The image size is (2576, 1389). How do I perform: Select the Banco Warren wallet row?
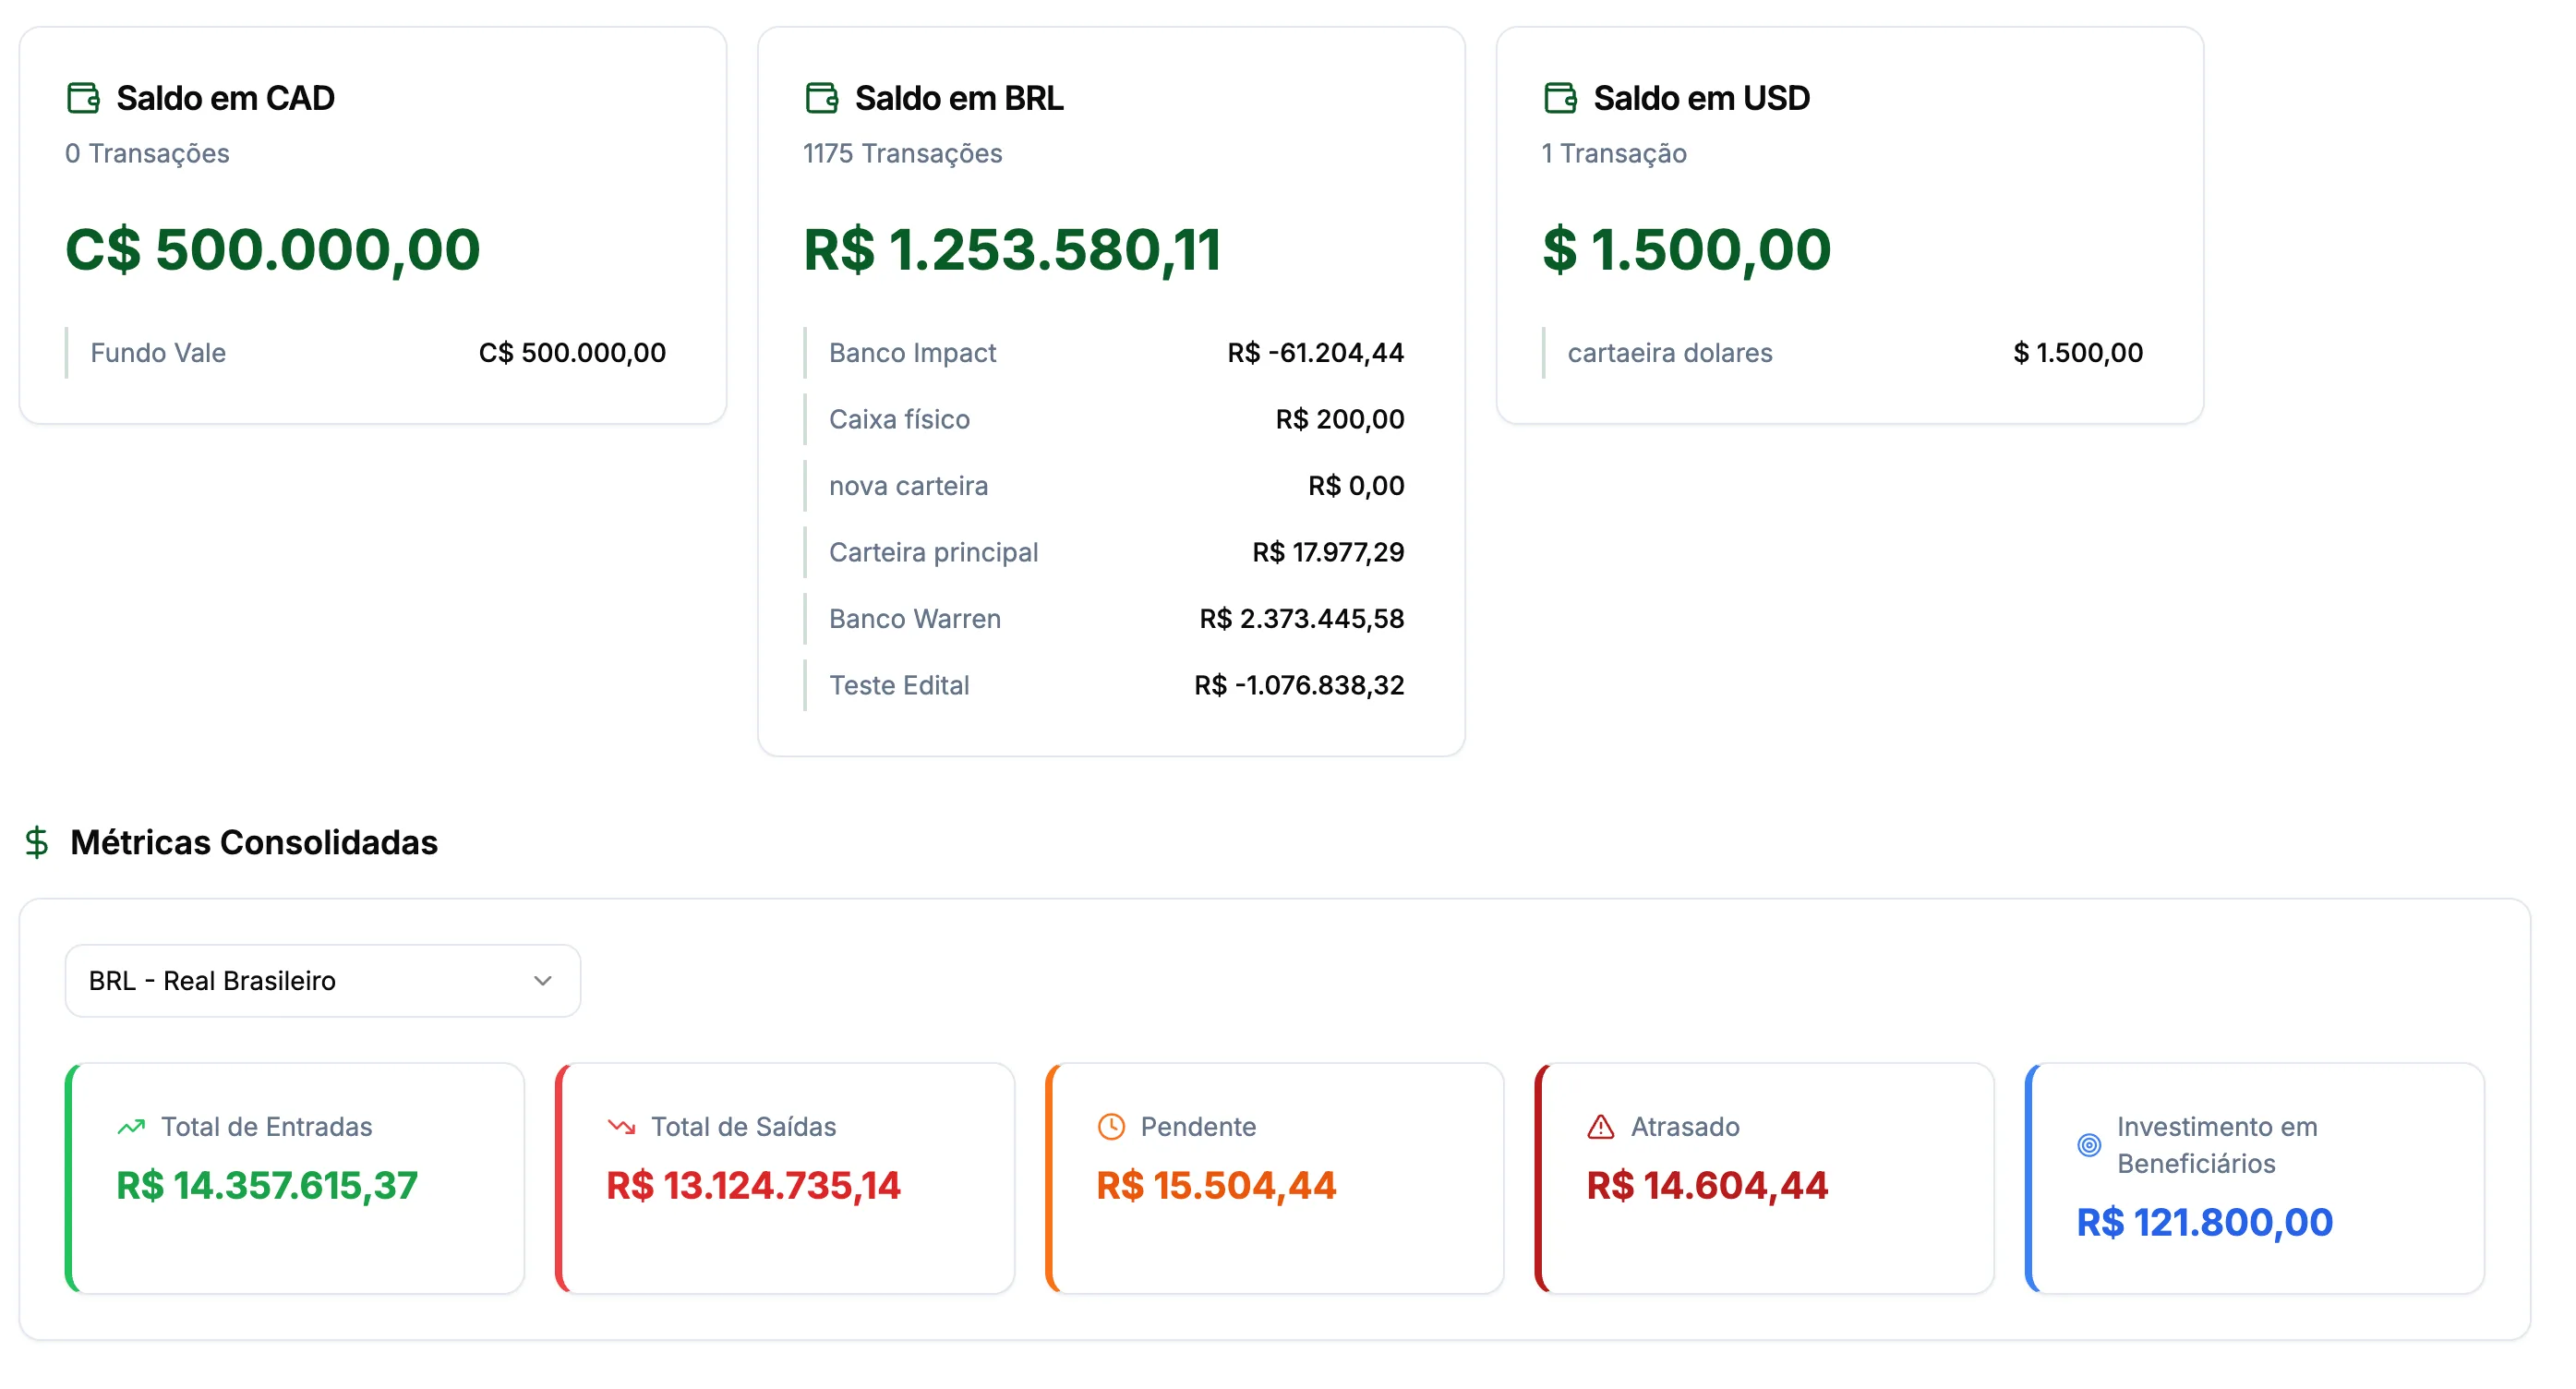pos(1105,619)
